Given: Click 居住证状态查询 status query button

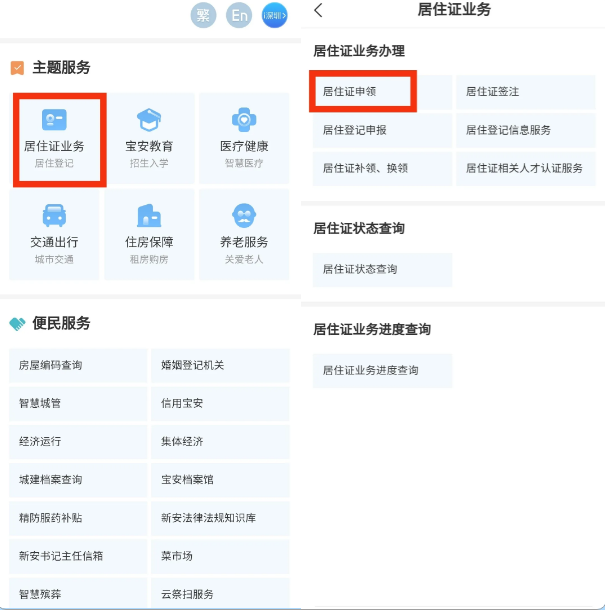Looking at the screenshot, I should click(x=382, y=270).
